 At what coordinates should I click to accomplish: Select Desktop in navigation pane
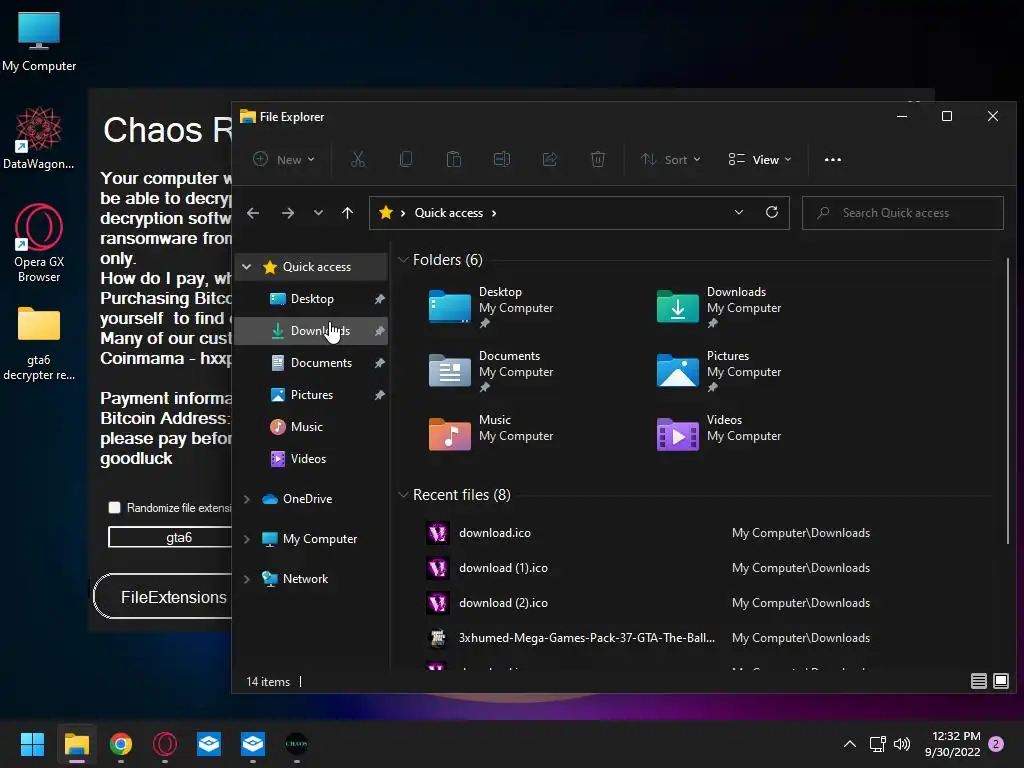point(311,298)
